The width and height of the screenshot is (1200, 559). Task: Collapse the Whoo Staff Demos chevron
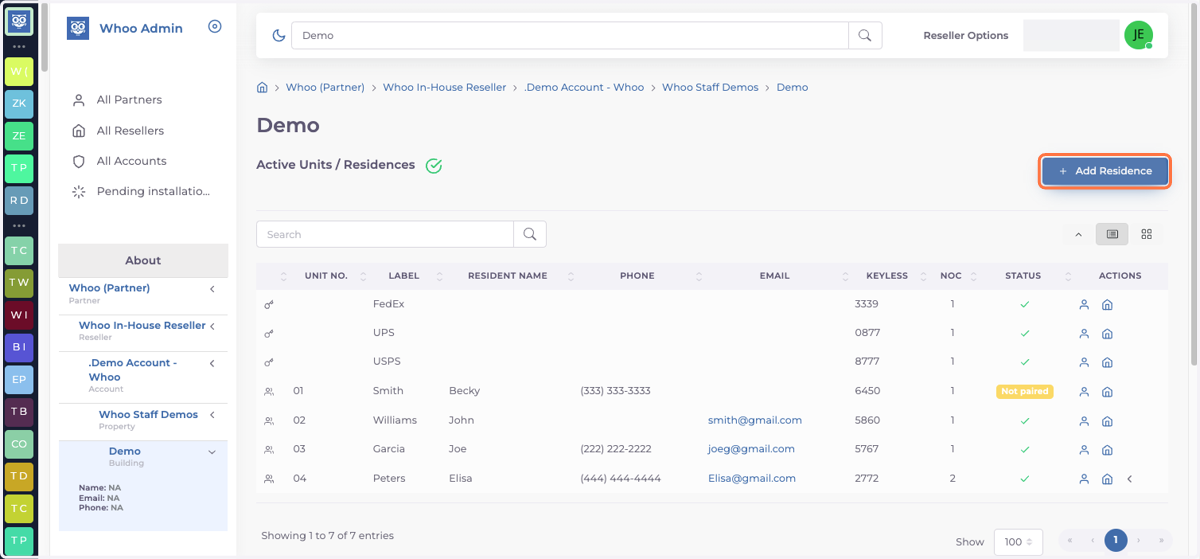click(212, 415)
